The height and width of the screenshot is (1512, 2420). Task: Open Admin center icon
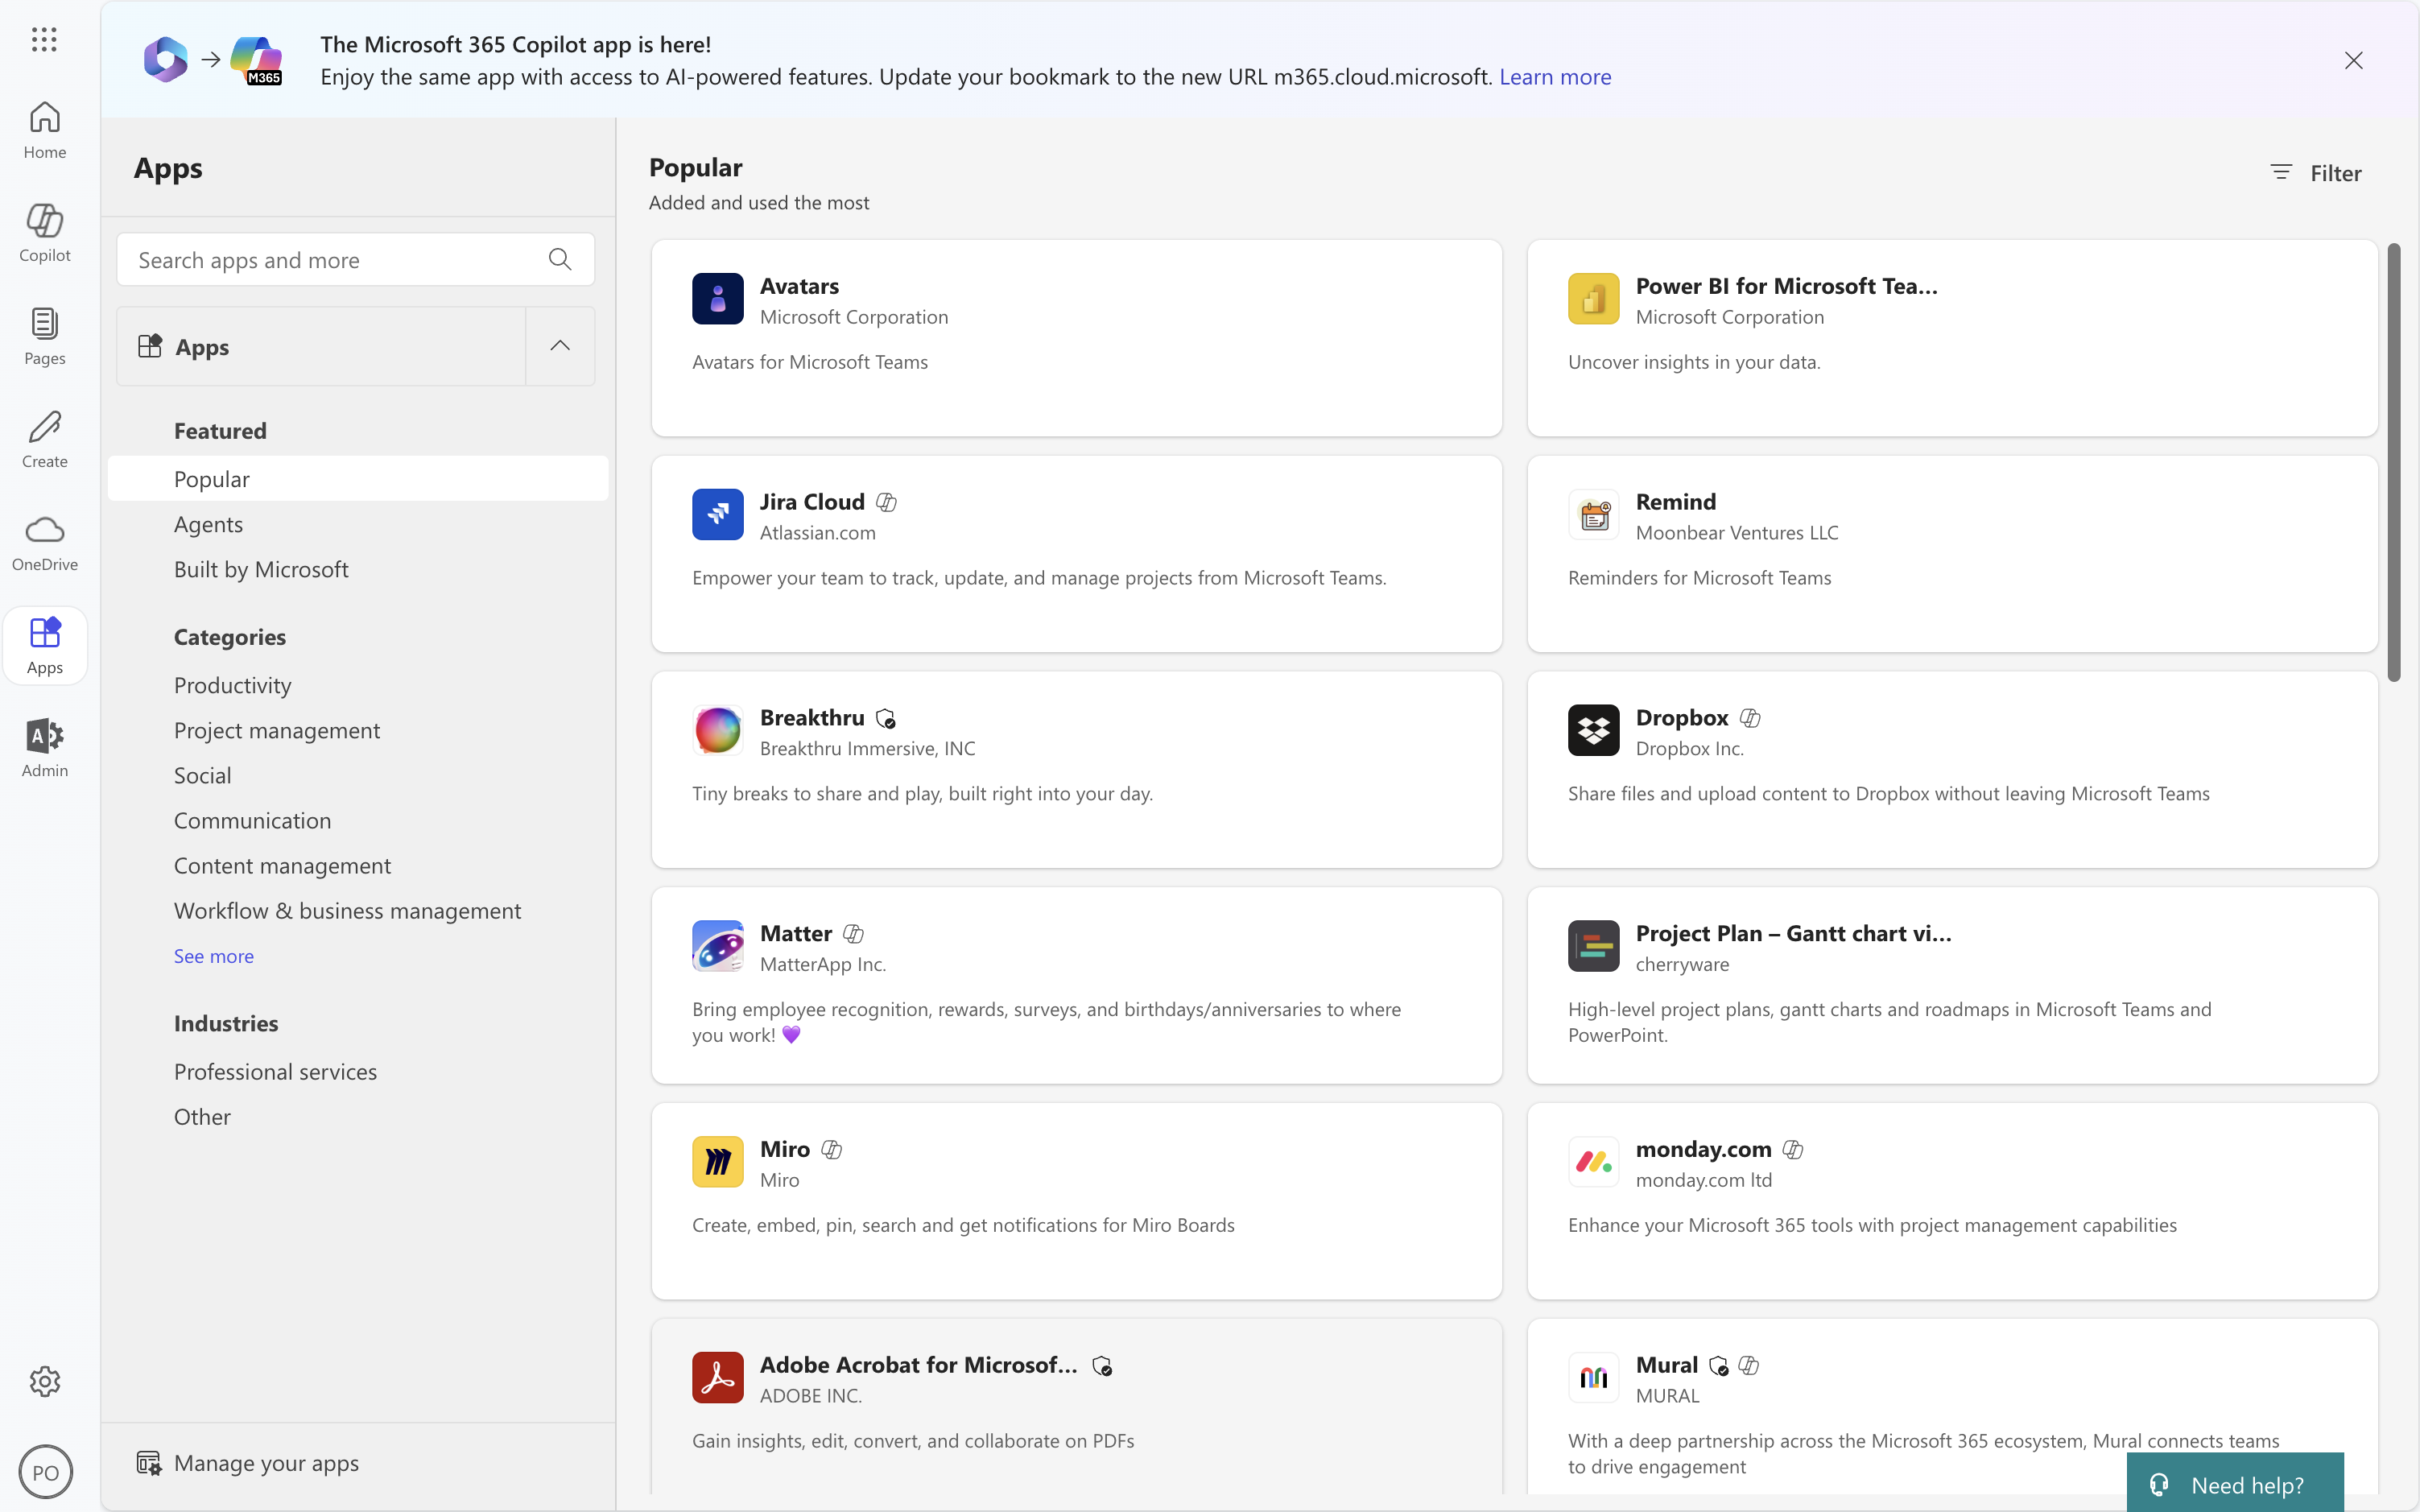[x=45, y=749]
